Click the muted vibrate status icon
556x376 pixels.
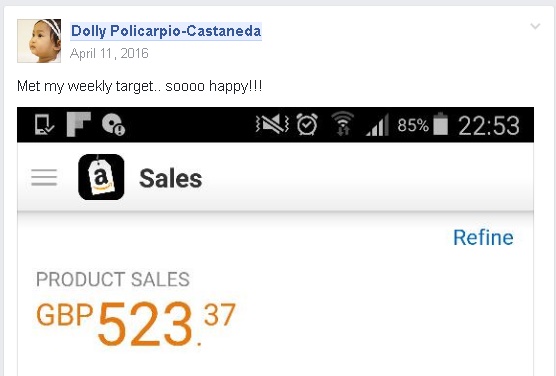click(x=272, y=124)
